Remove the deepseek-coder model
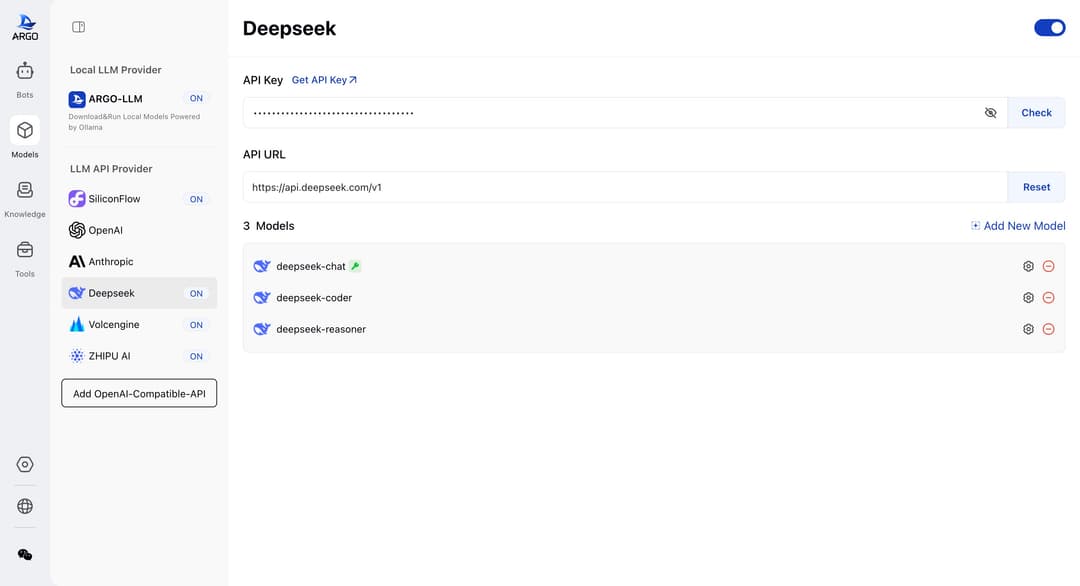 click(1048, 298)
